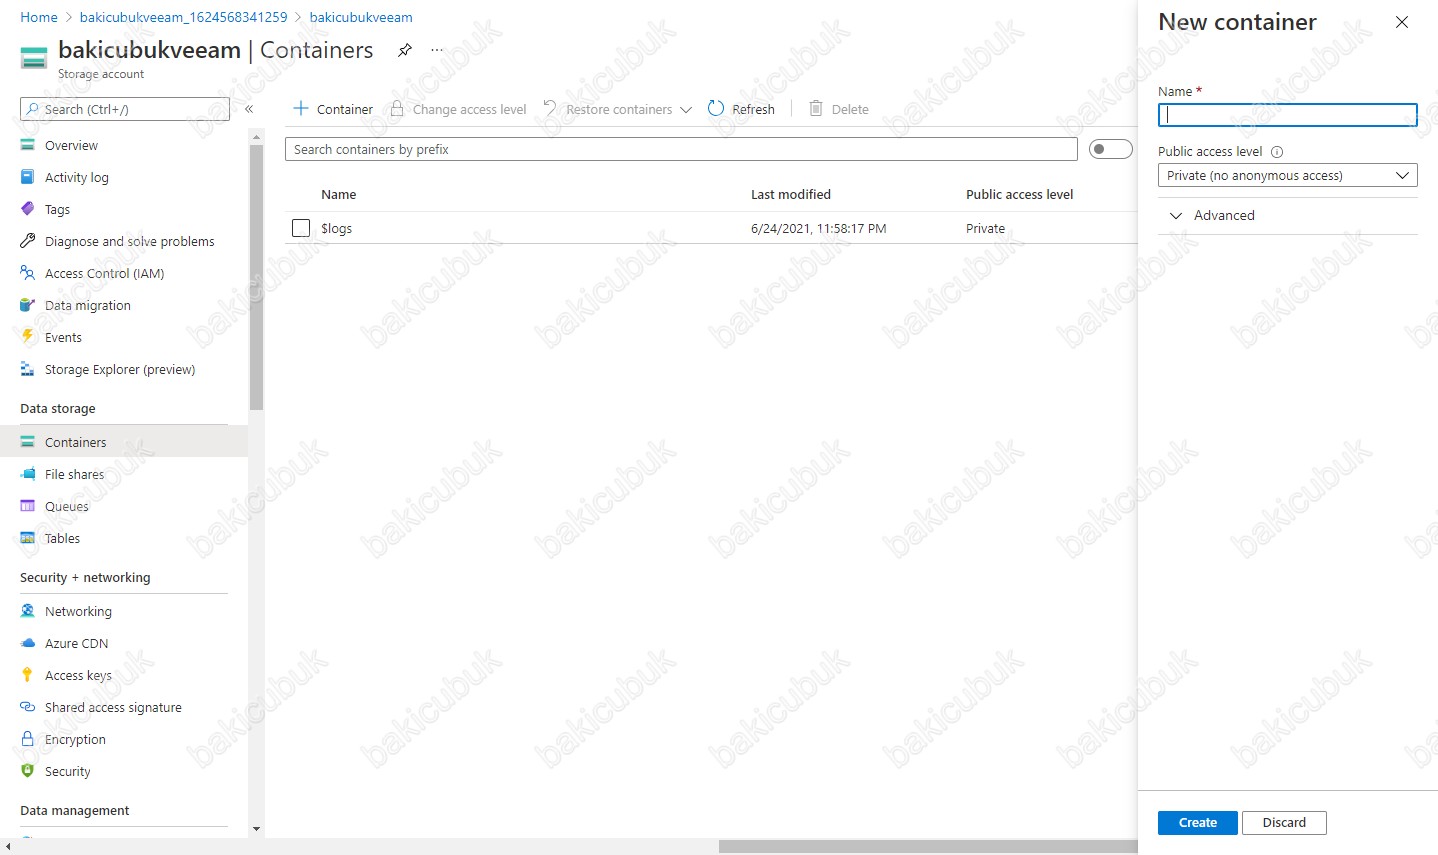Go to Home breadcrumb link
The image size is (1438, 855).
pos(39,17)
